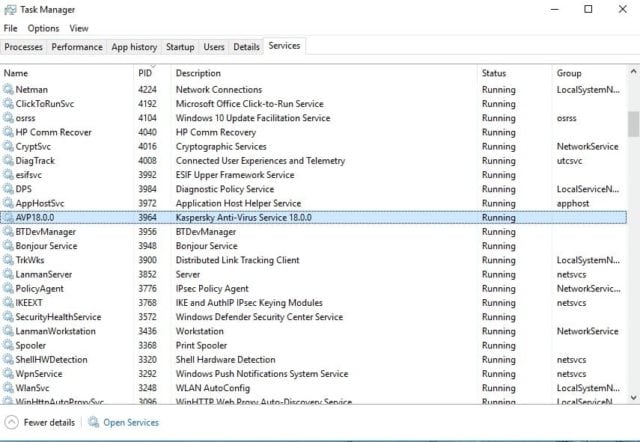This screenshot has width=640, height=442.
Task: Select the Services tab
Action: pyautogui.click(x=284, y=46)
